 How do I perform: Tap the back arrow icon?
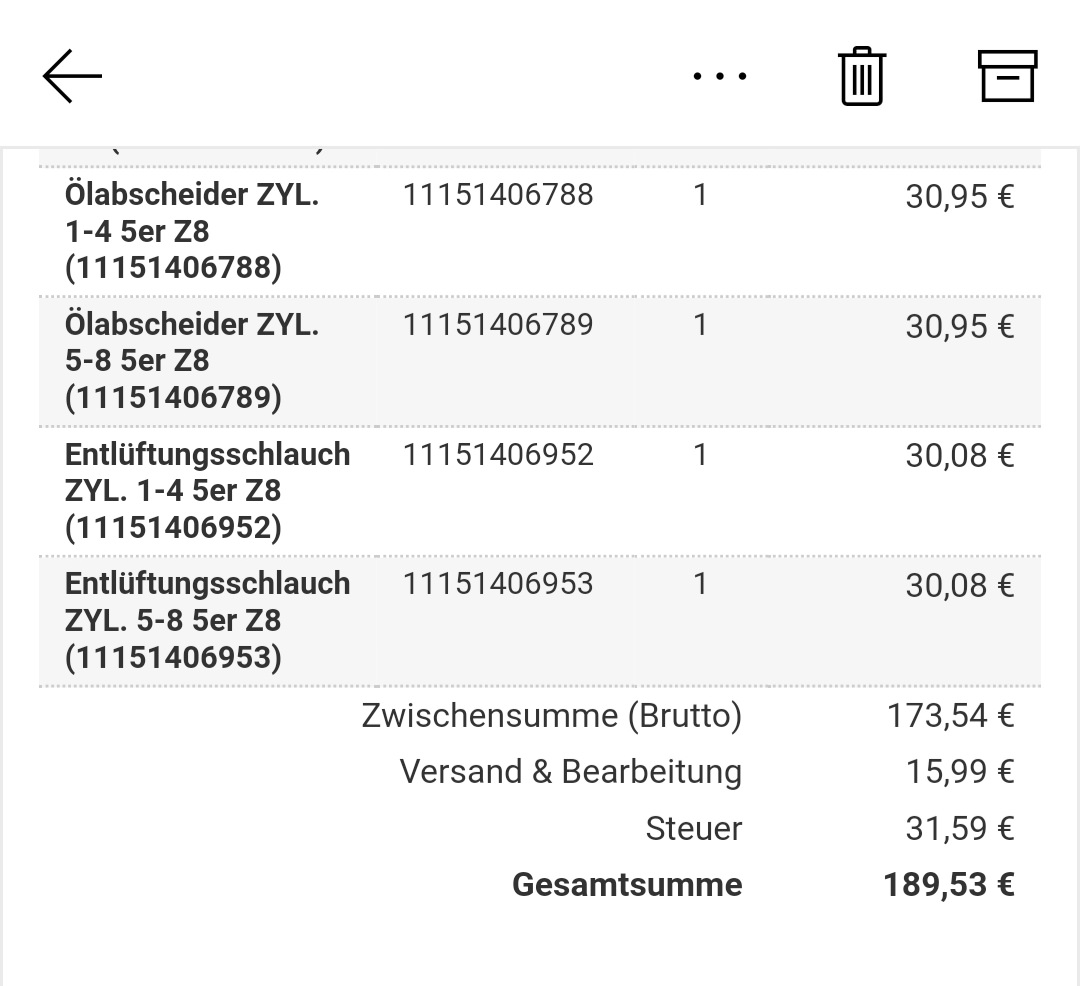click(72, 76)
